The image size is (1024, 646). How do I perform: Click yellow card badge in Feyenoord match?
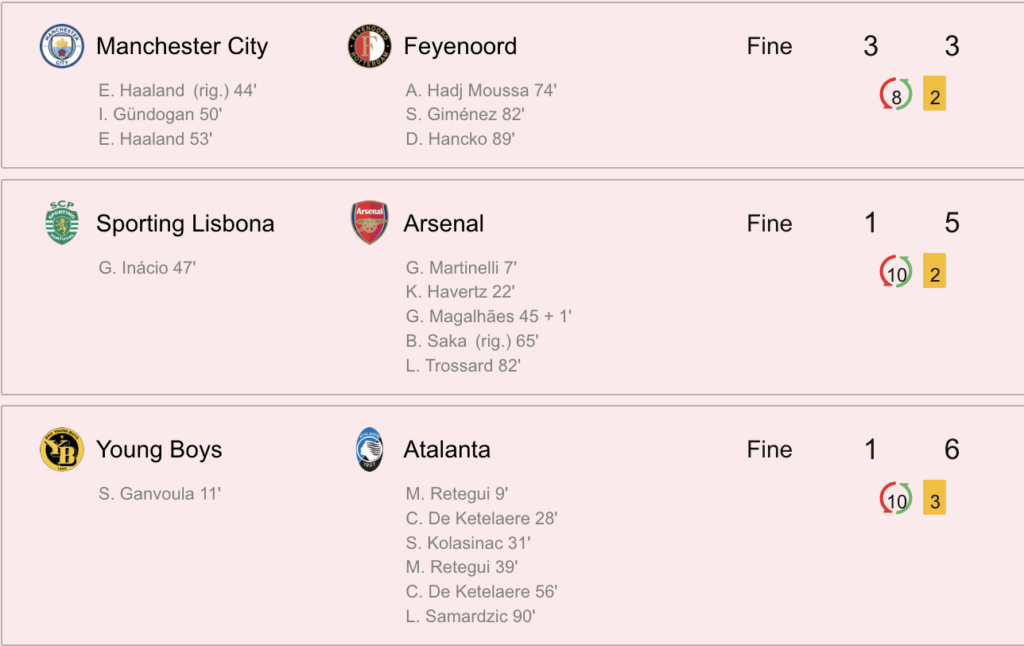(935, 93)
